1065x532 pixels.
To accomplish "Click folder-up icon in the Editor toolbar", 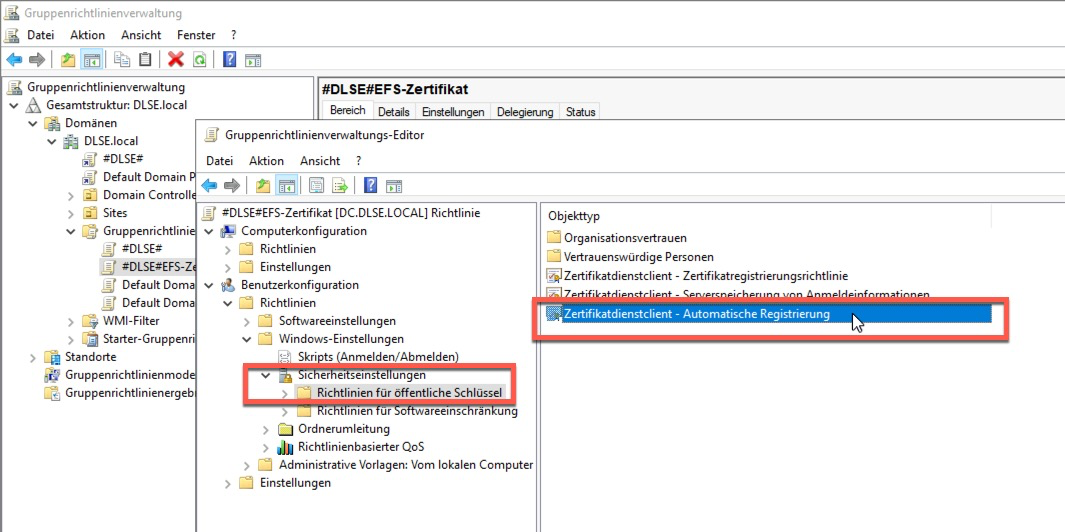I will click(262, 185).
